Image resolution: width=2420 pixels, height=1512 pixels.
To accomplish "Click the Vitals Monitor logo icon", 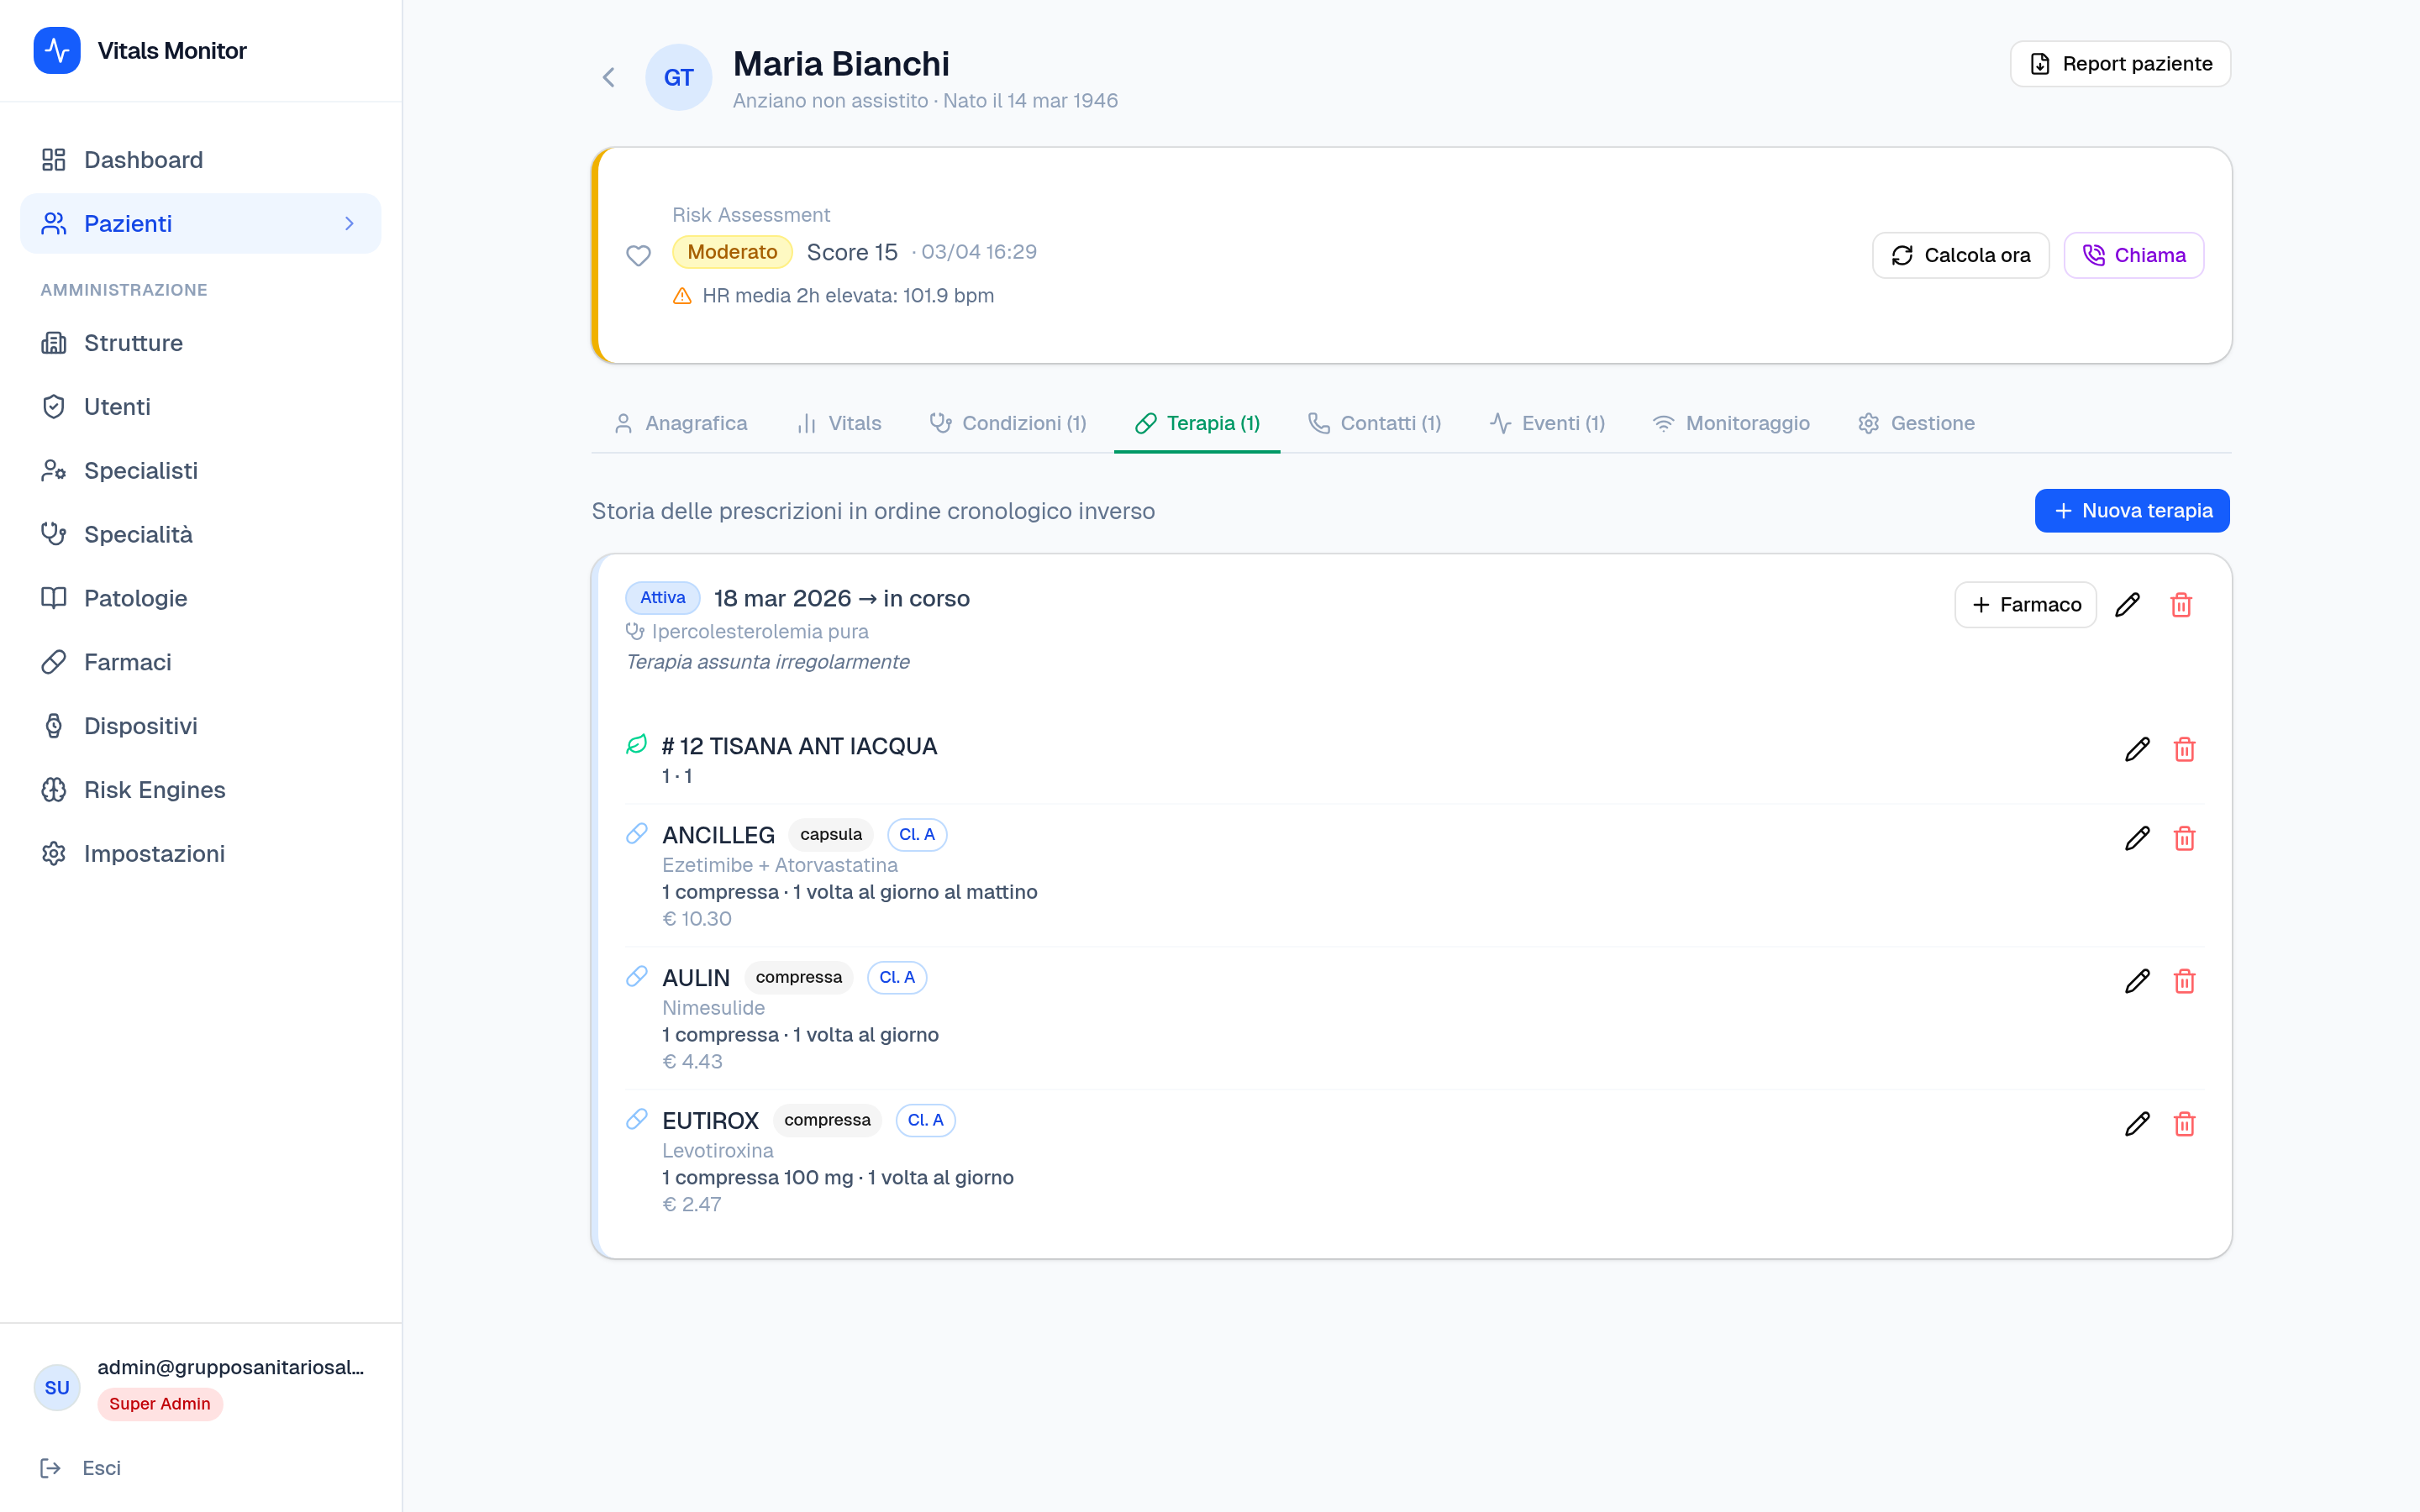I will tap(57, 50).
